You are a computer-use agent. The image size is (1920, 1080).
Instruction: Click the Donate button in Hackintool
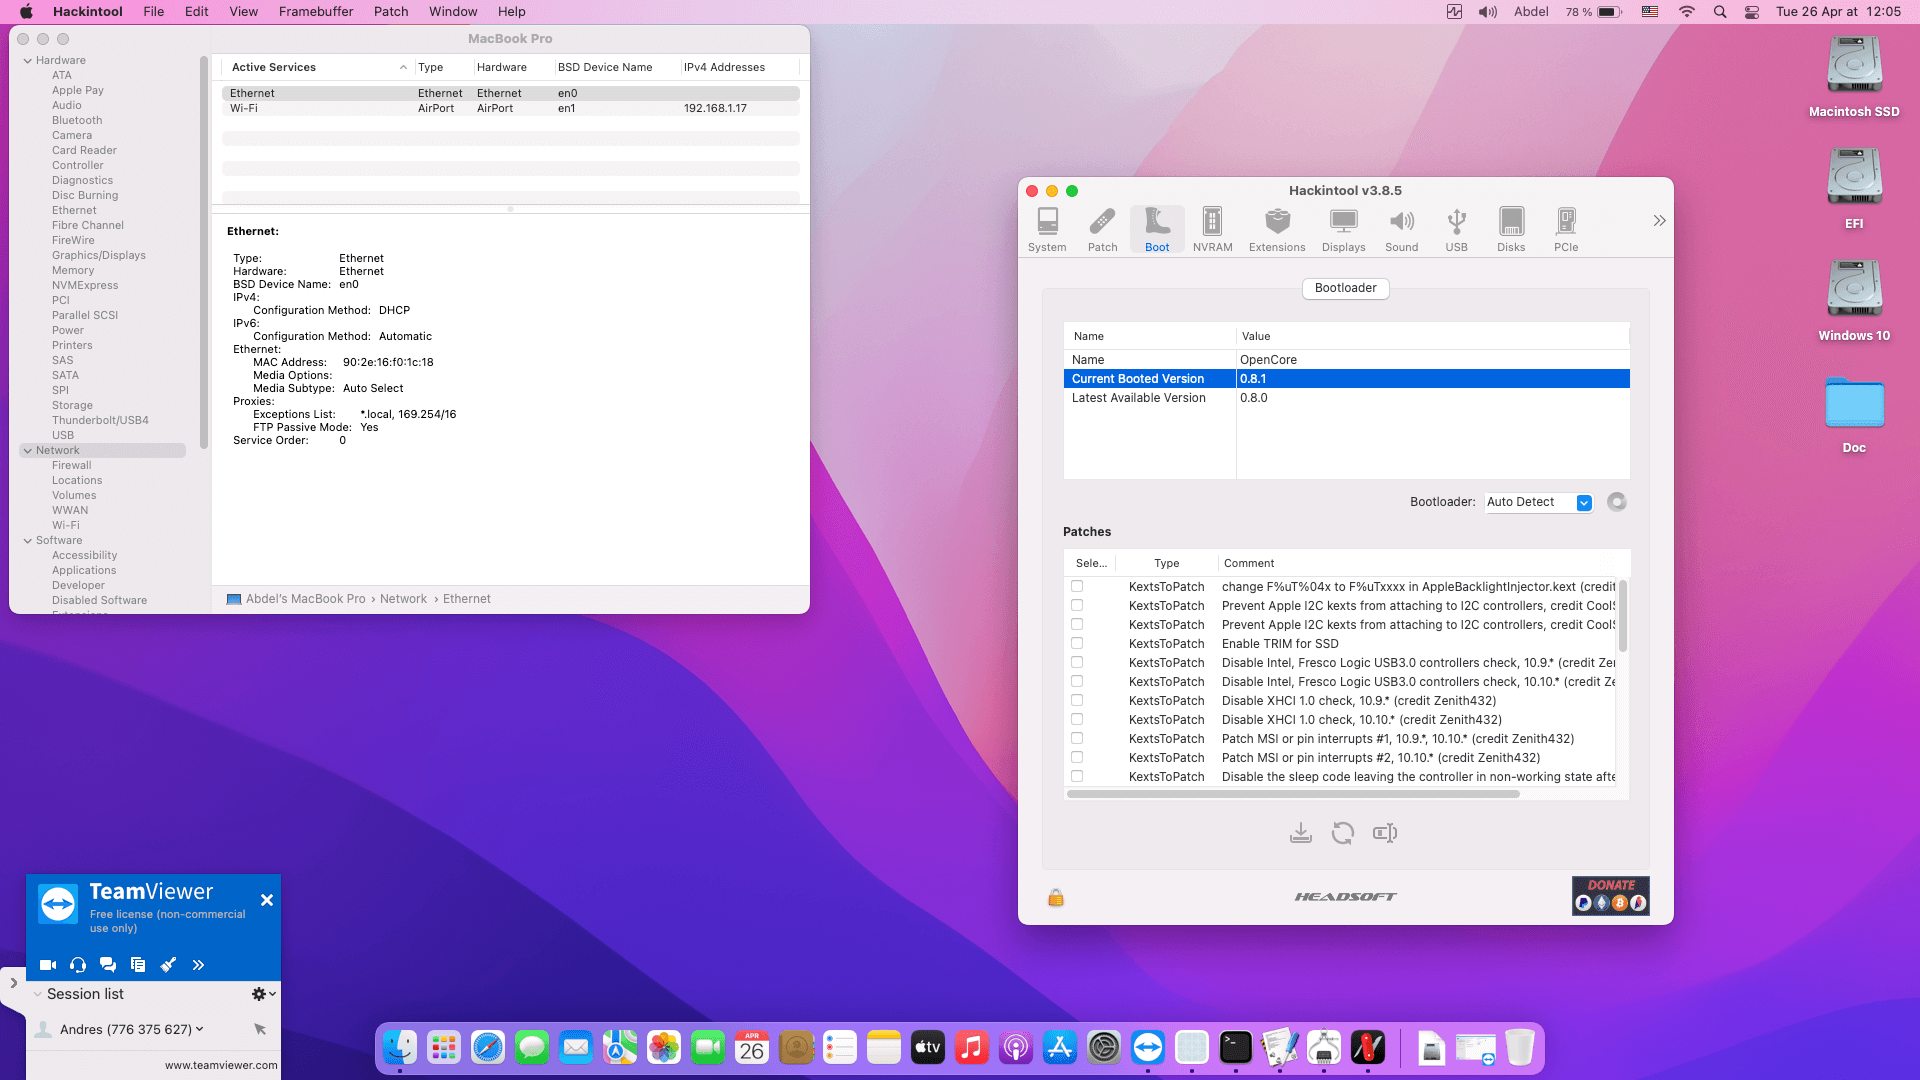coord(1610,896)
